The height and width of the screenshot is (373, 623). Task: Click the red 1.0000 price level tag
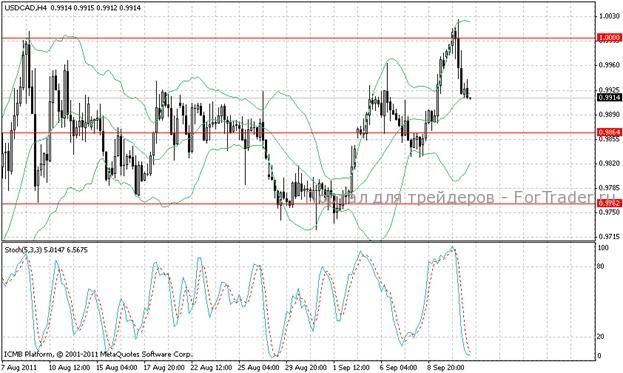609,38
